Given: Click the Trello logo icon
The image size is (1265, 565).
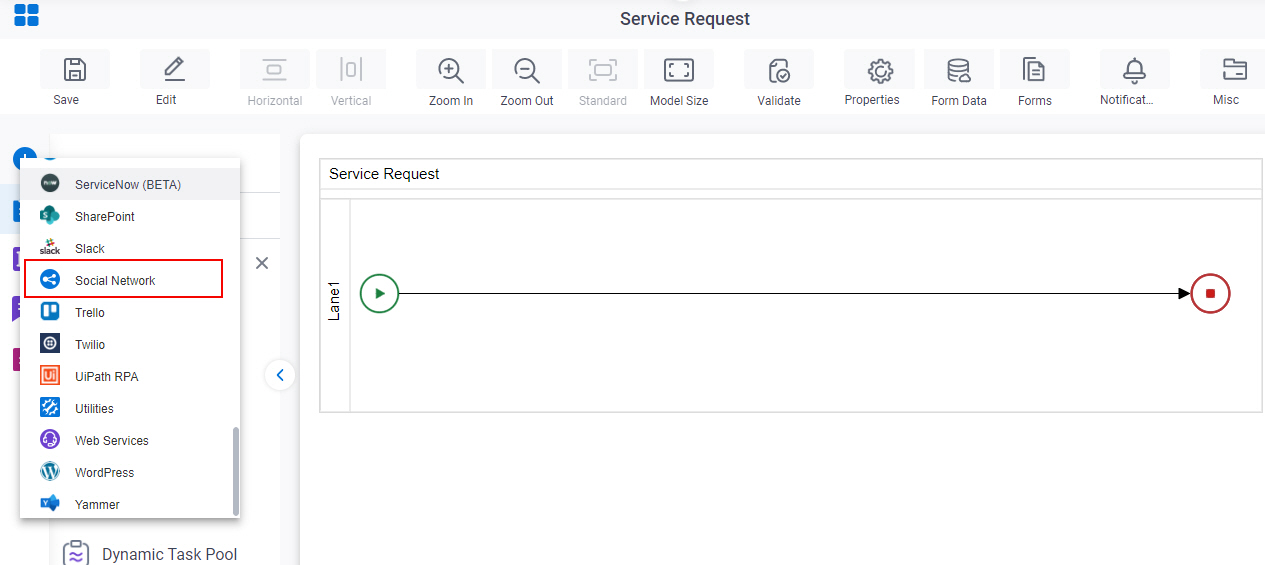Looking at the screenshot, I should (50, 312).
